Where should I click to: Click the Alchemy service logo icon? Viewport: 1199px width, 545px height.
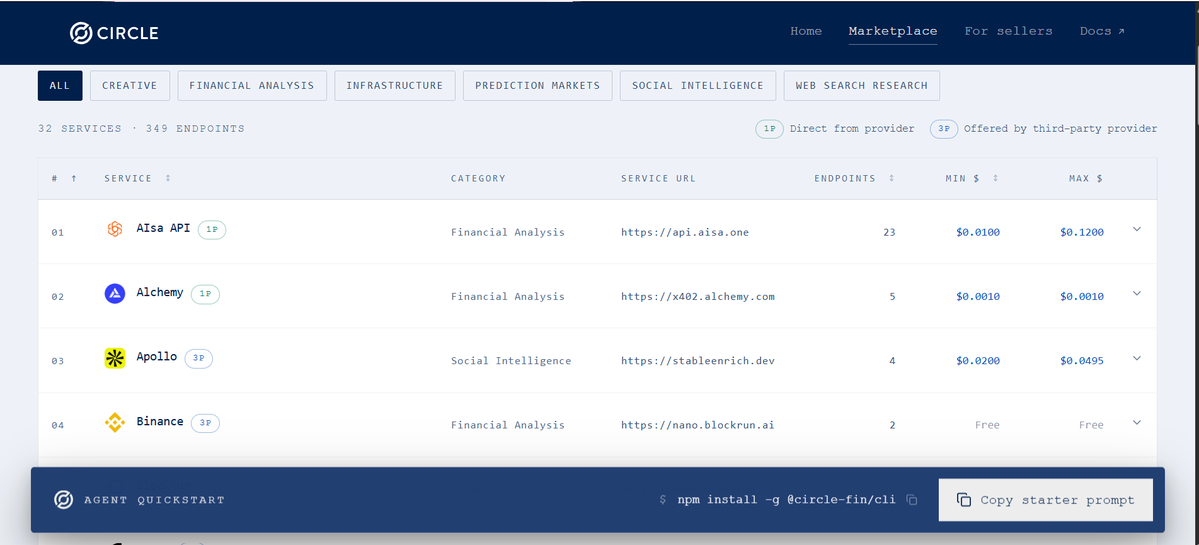[115, 294]
